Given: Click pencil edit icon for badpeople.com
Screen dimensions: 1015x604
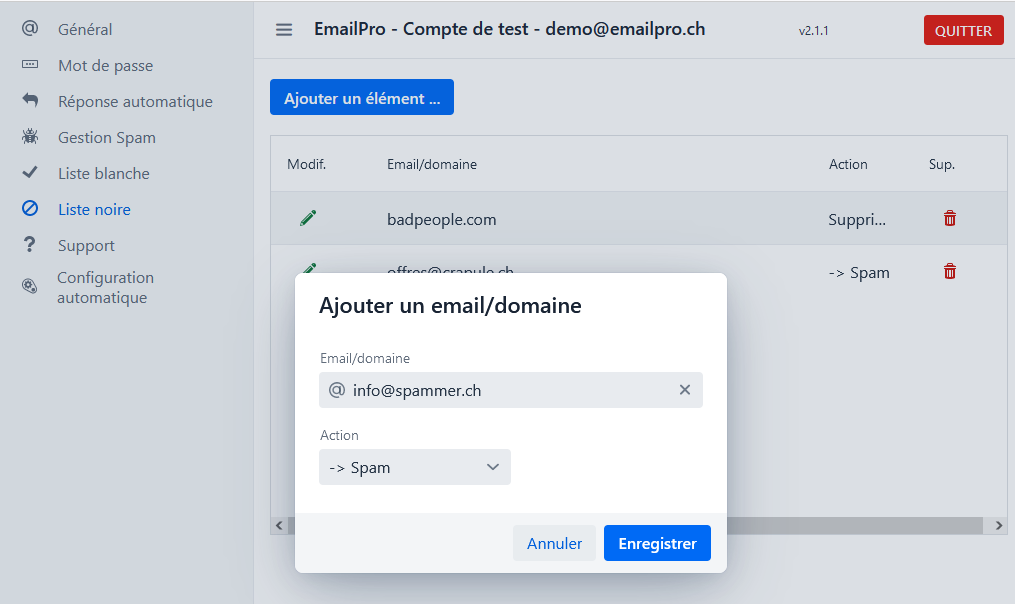Looking at the screenshot, I should (x=308, y=218).
